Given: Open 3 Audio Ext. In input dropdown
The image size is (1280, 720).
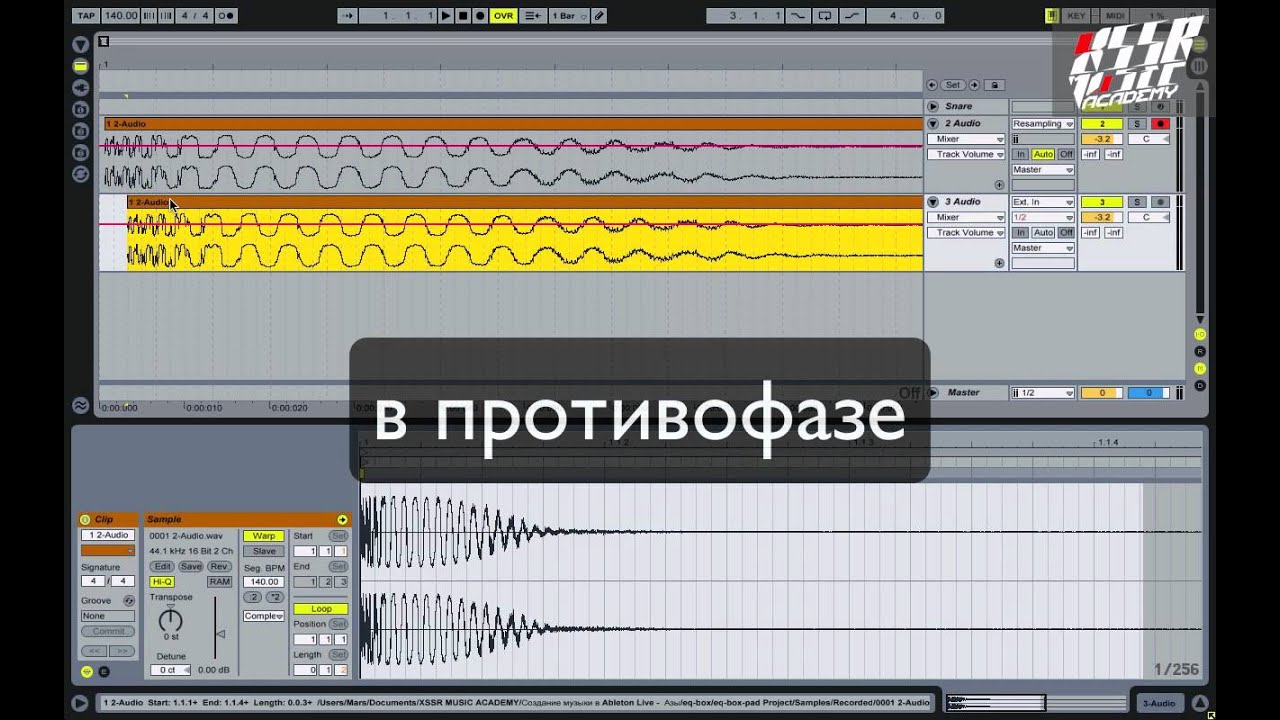Looking at the screenshot, I should 1043,202.
